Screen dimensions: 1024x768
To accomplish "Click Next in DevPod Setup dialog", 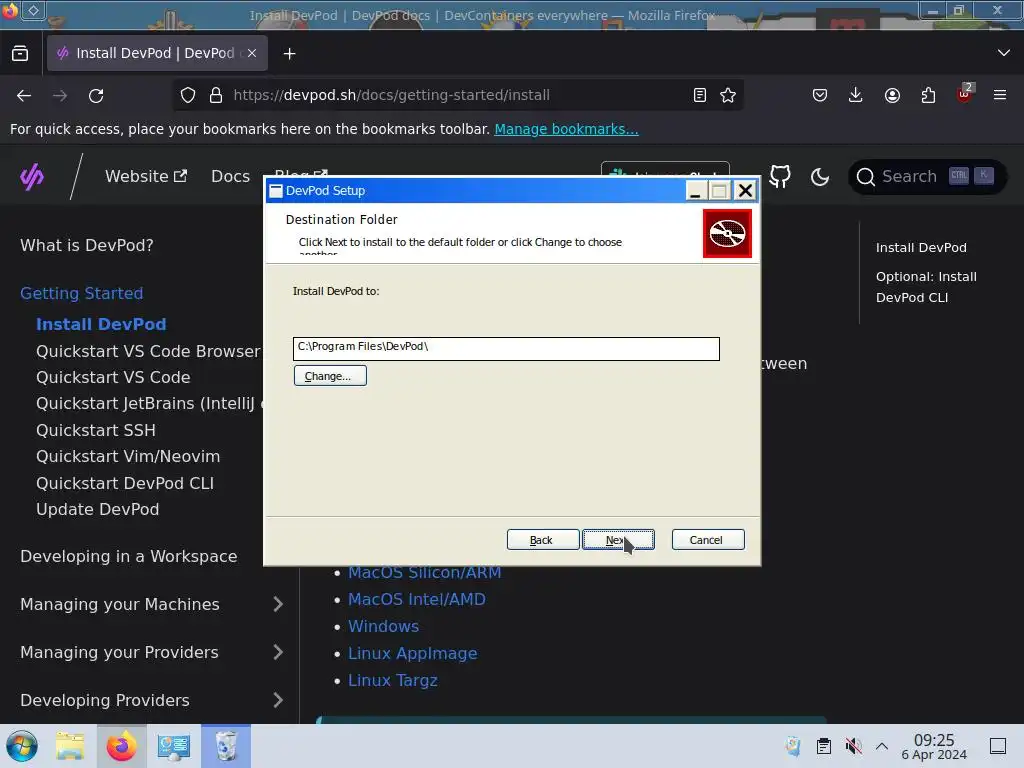I will (x=618, y=539).
